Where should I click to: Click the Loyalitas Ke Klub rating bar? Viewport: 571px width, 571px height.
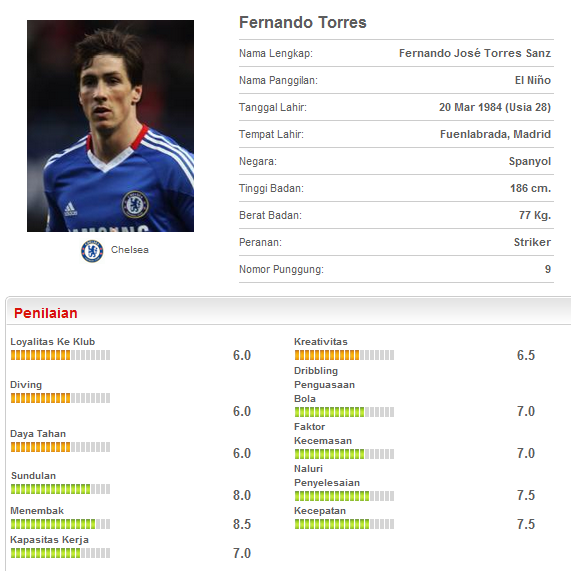point(60,355)
